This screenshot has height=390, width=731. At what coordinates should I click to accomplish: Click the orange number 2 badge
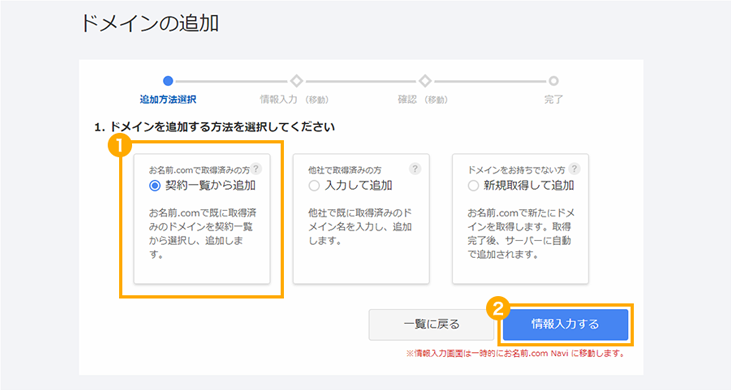click(x=497, y=308)
